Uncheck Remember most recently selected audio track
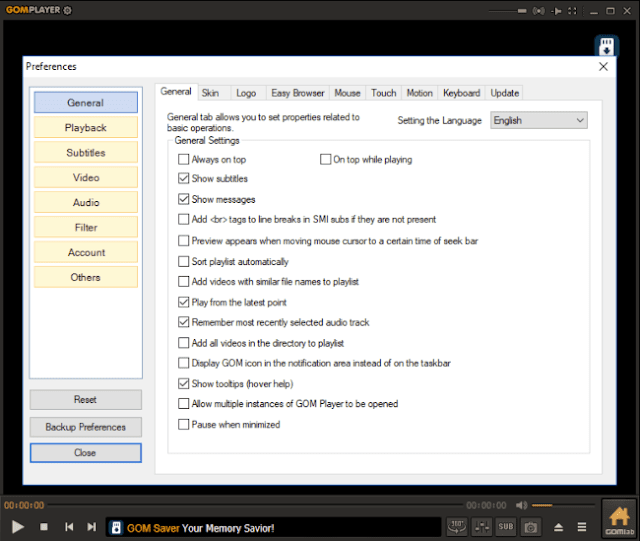 point(184,322)
